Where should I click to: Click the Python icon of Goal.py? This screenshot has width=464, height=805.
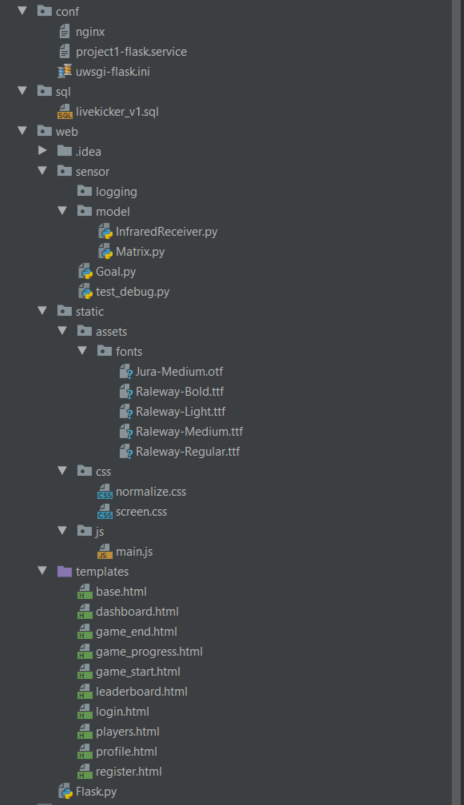pyautogui.click(x=85, y=272)
